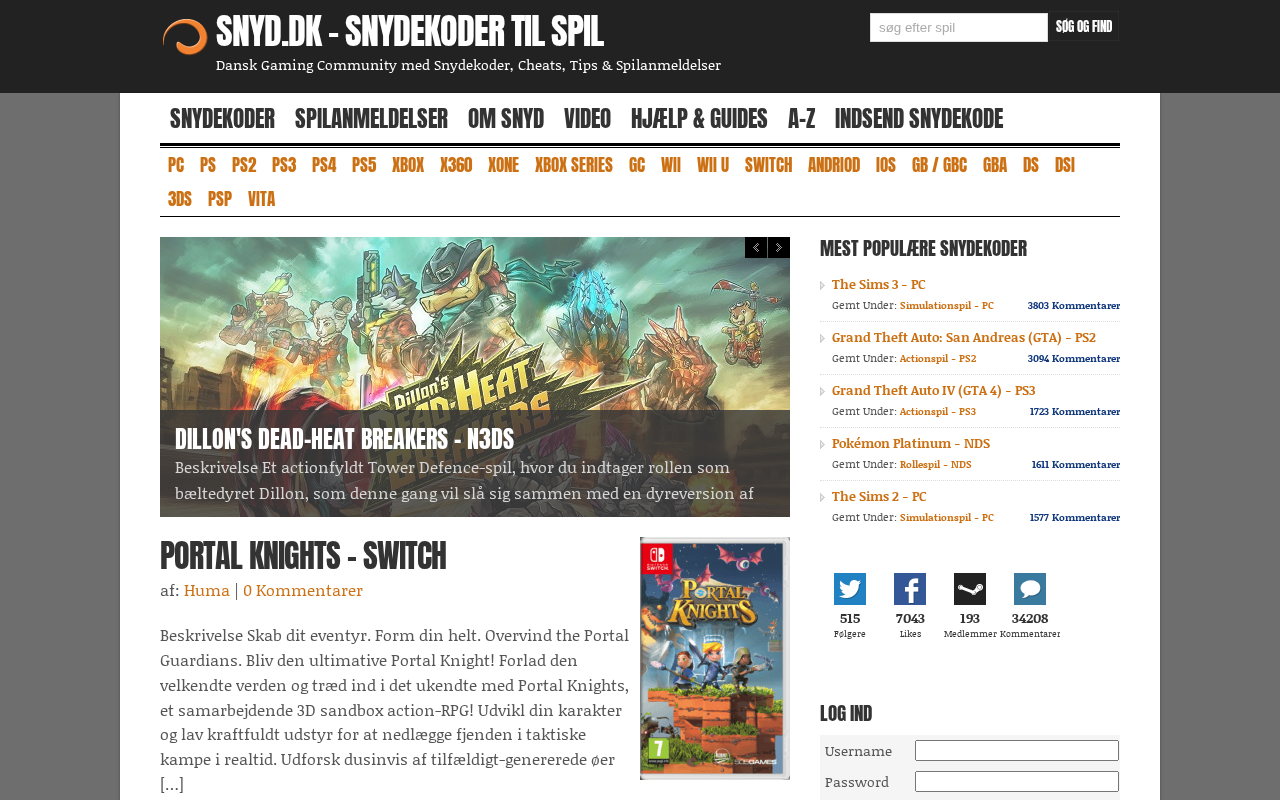Open the '3094 Kommentarer' link

point(1074,359)
